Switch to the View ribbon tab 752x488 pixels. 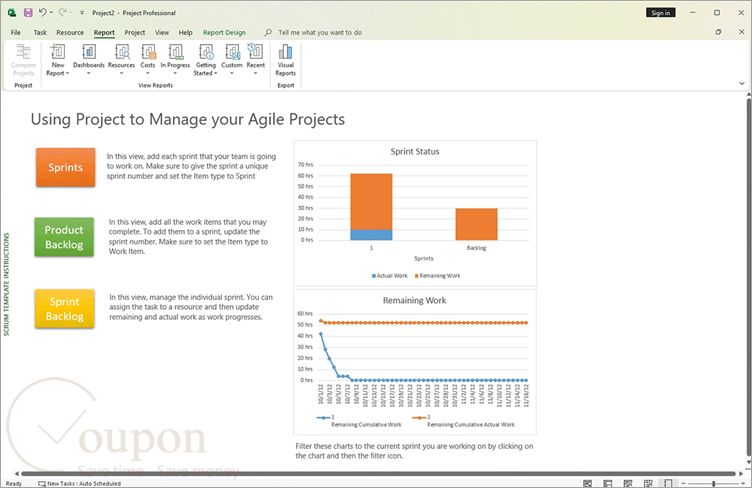pos(162,33)
